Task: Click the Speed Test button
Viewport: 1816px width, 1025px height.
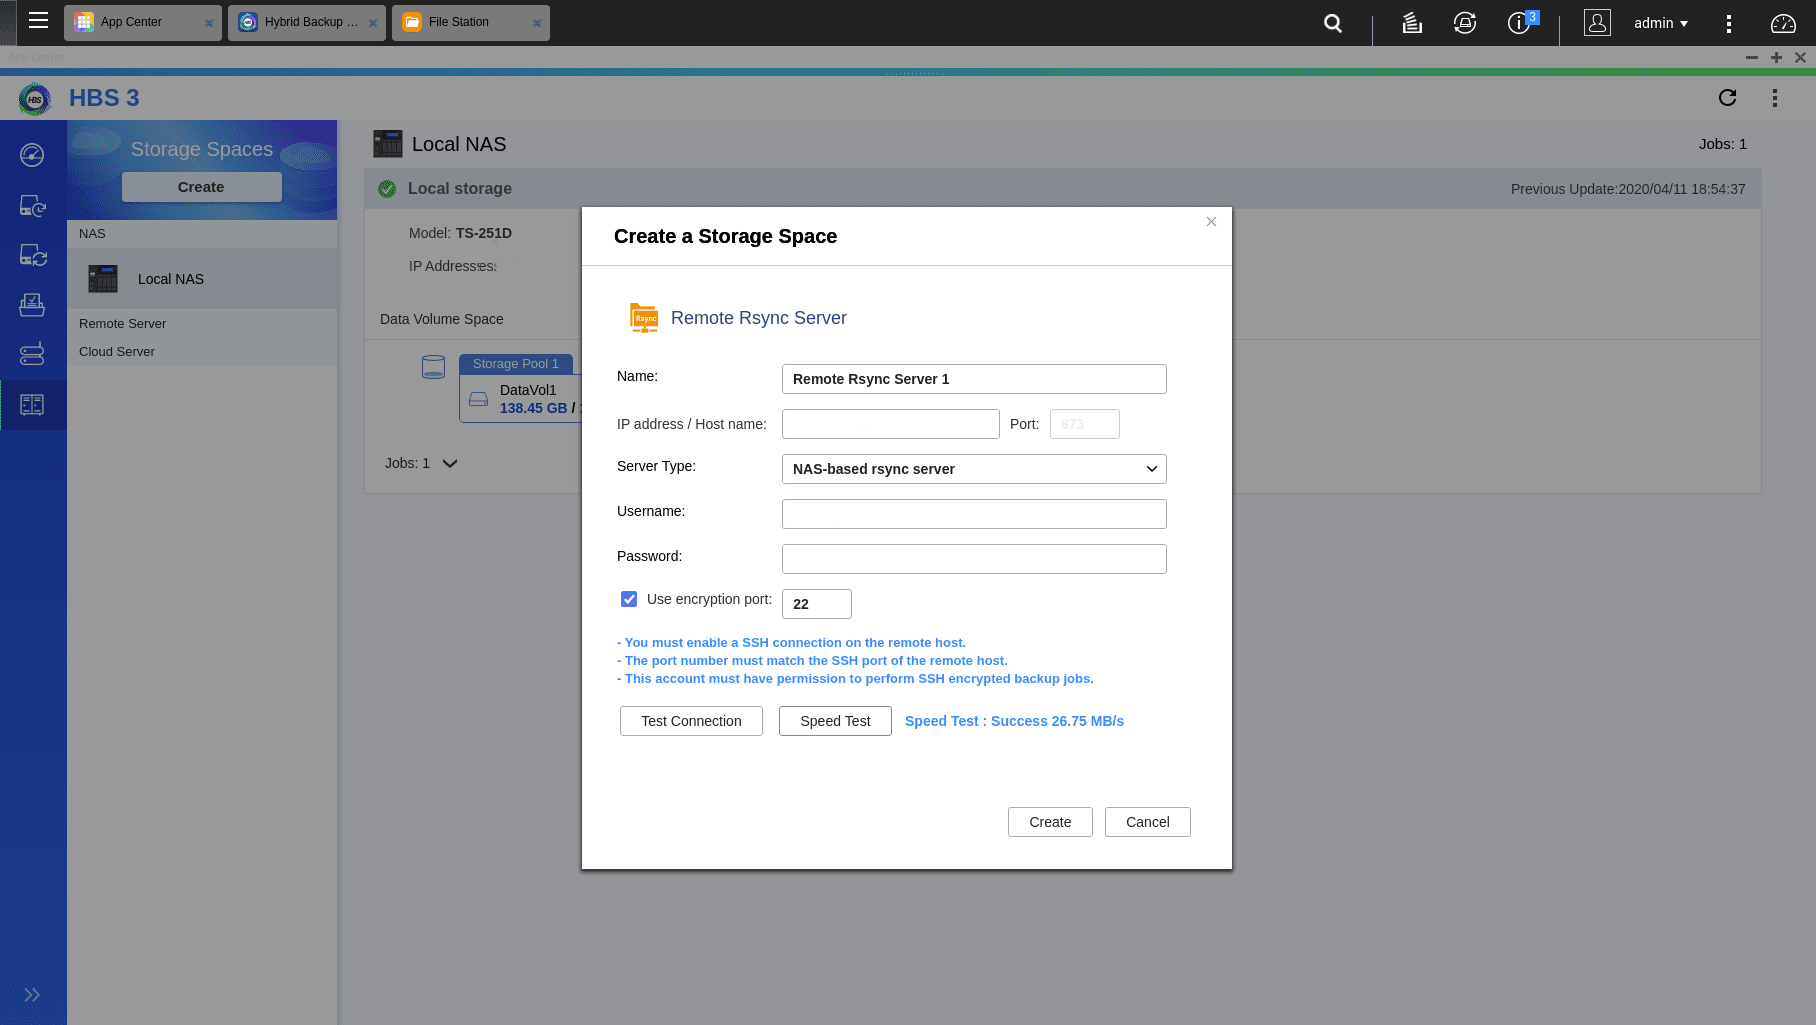Action: (835, 721)
